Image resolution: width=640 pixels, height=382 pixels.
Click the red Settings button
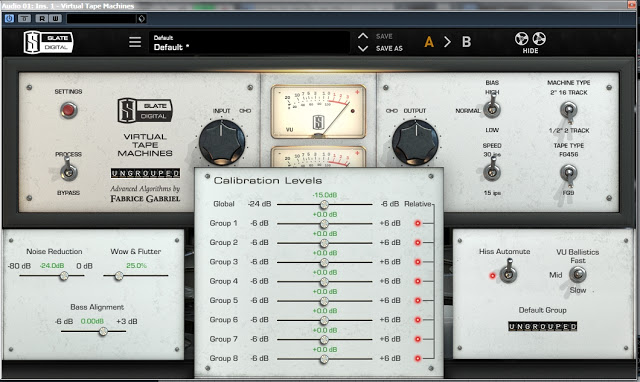[x=69, y=110]
